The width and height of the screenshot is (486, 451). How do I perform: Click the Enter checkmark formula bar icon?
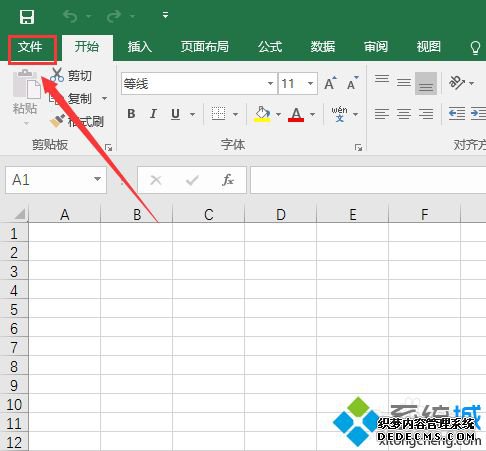[192, 180]
